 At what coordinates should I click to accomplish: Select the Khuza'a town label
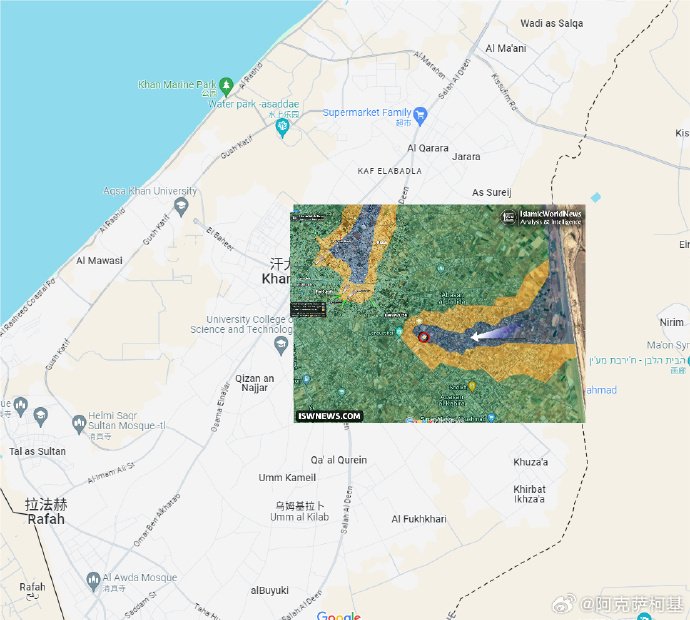pos(530,462)
